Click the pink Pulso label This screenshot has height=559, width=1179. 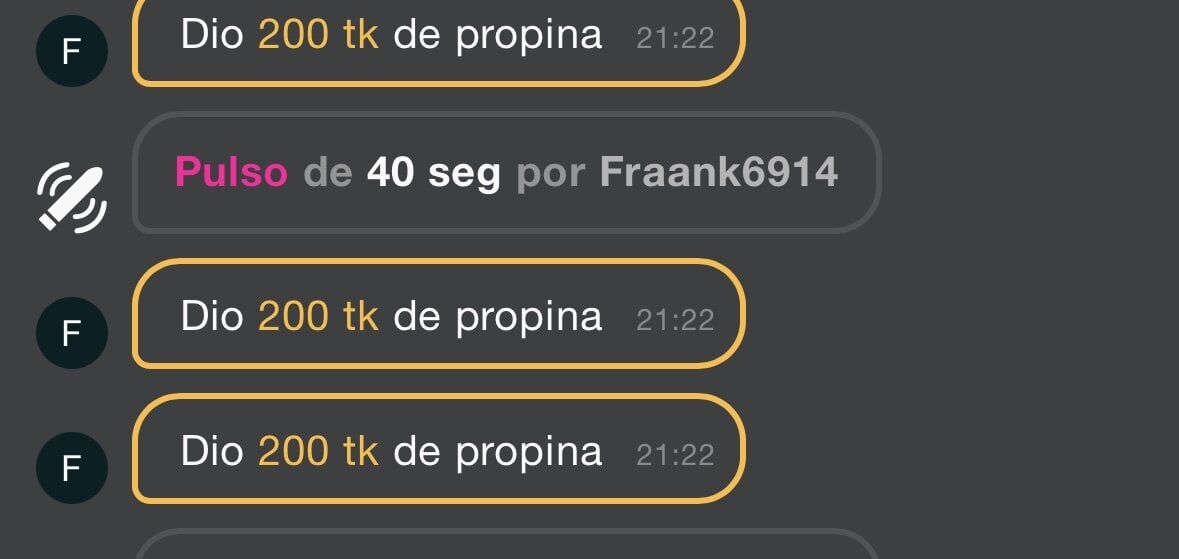(x=232, y=172)
